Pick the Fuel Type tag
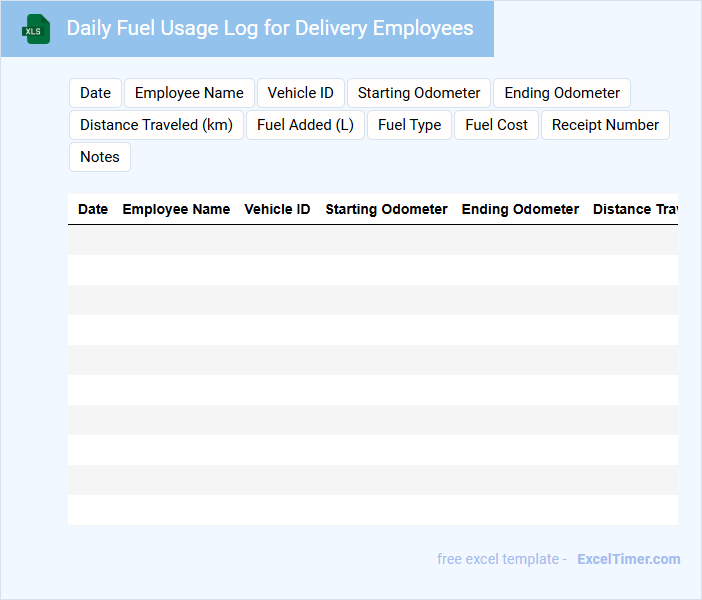Screen dimensions: 702x600 tap(409, 125)
